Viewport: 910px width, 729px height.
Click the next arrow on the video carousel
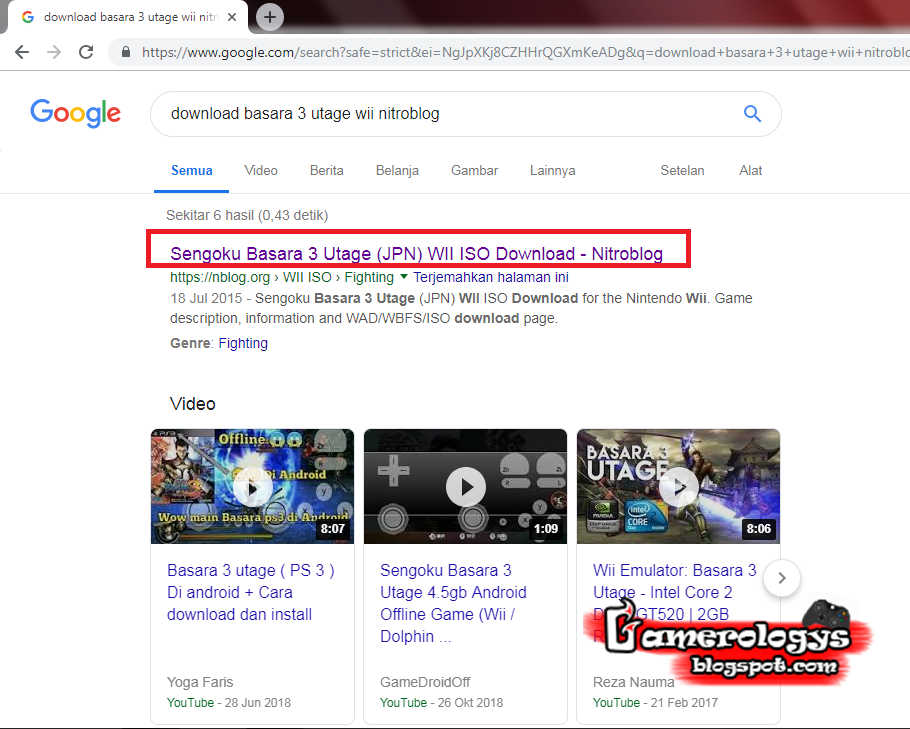pyautogui.click(x=781, y=578)
